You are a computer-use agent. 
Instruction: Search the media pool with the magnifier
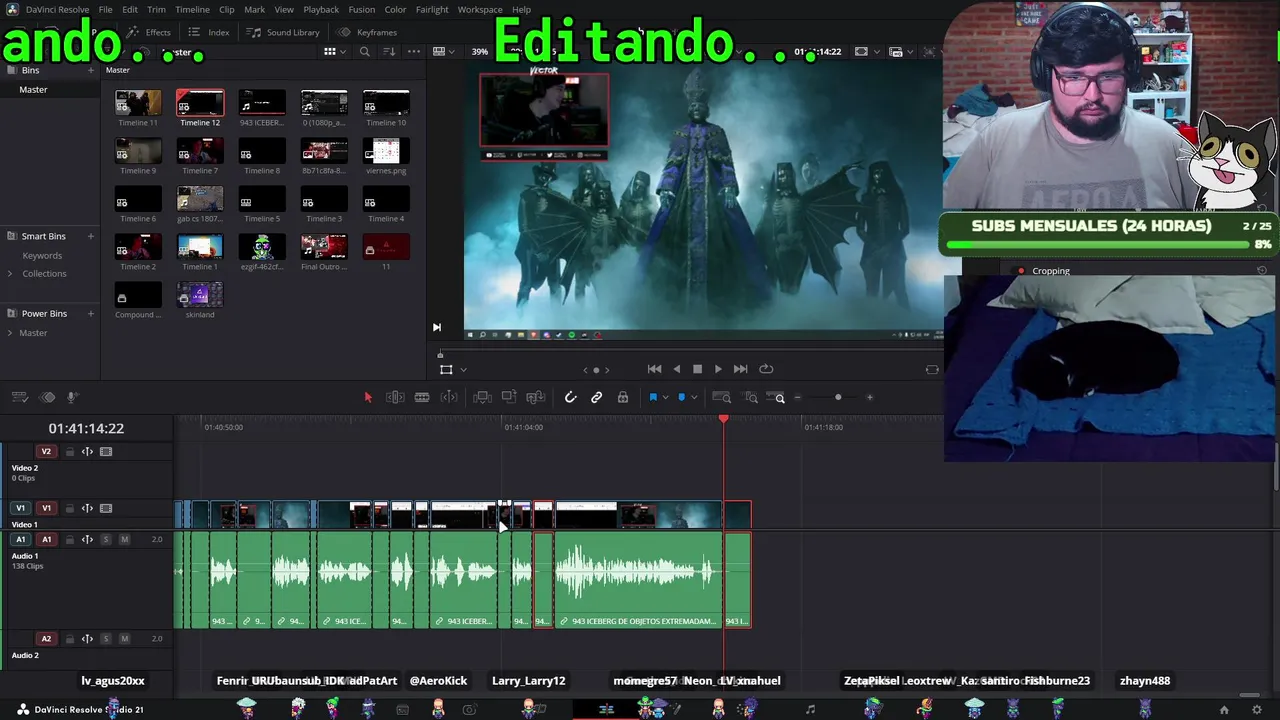click(365, 52)
